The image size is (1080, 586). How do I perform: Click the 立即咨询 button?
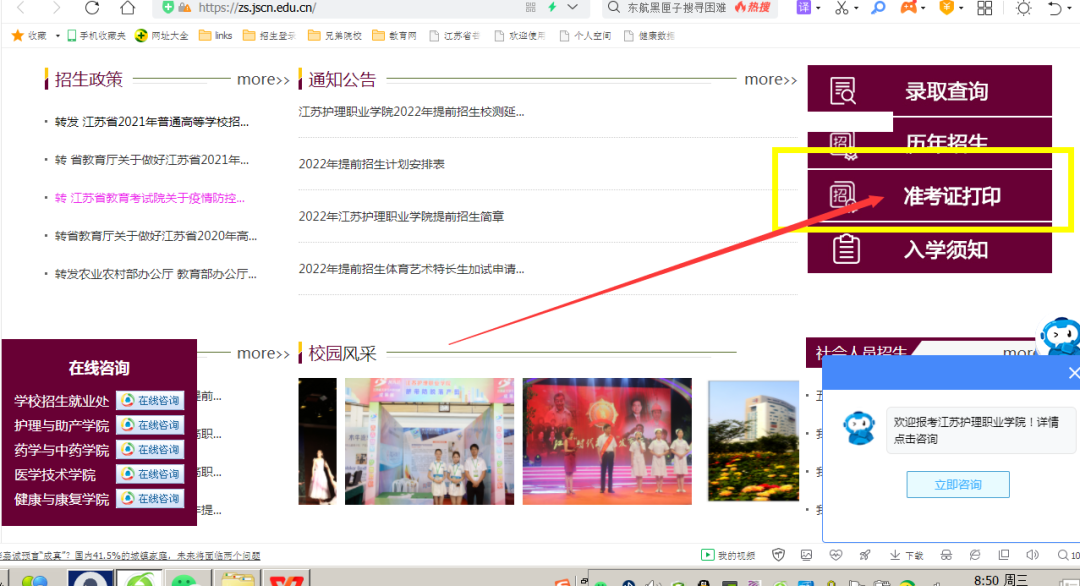(957, 485)
